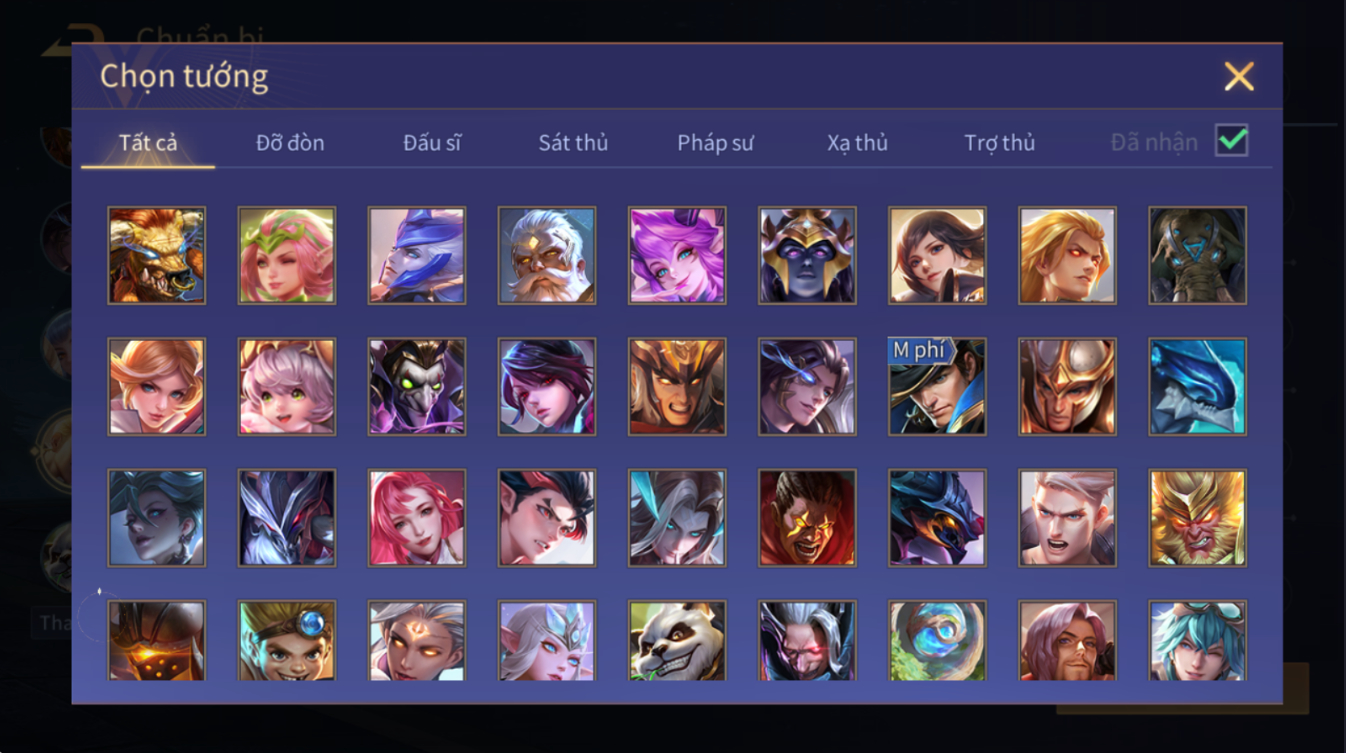
Task: Switch to the Trợ thủ tab
Action: (x=999, y=143)
